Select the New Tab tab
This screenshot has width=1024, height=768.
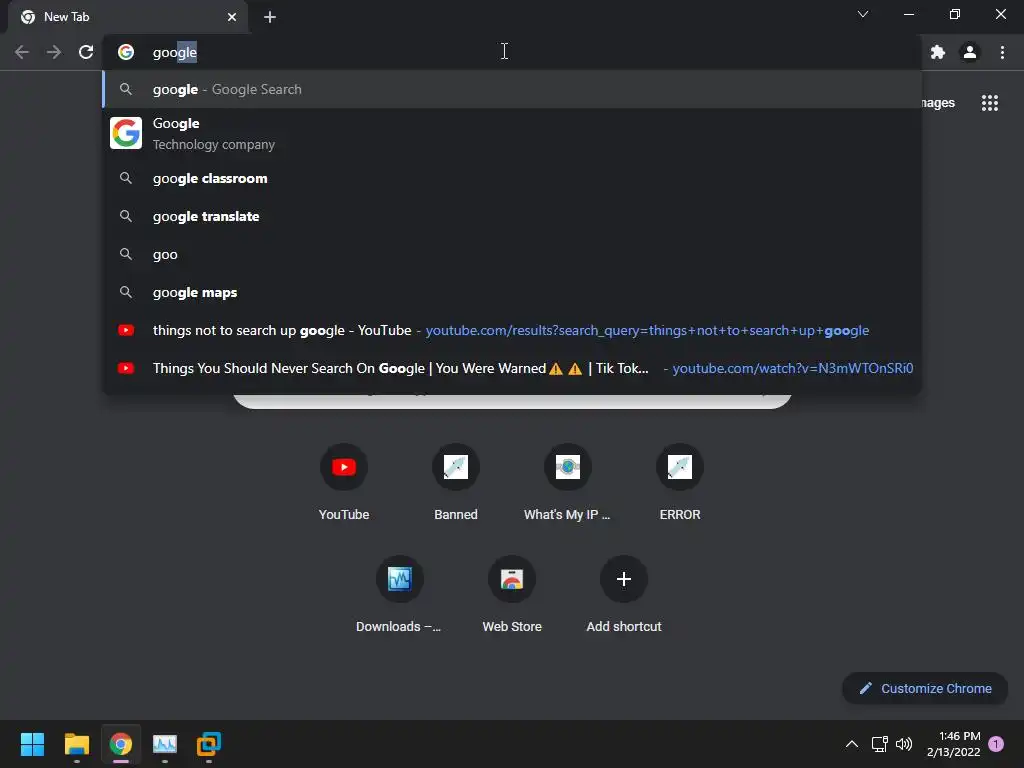pyautogui.click(x=128, y=17)
